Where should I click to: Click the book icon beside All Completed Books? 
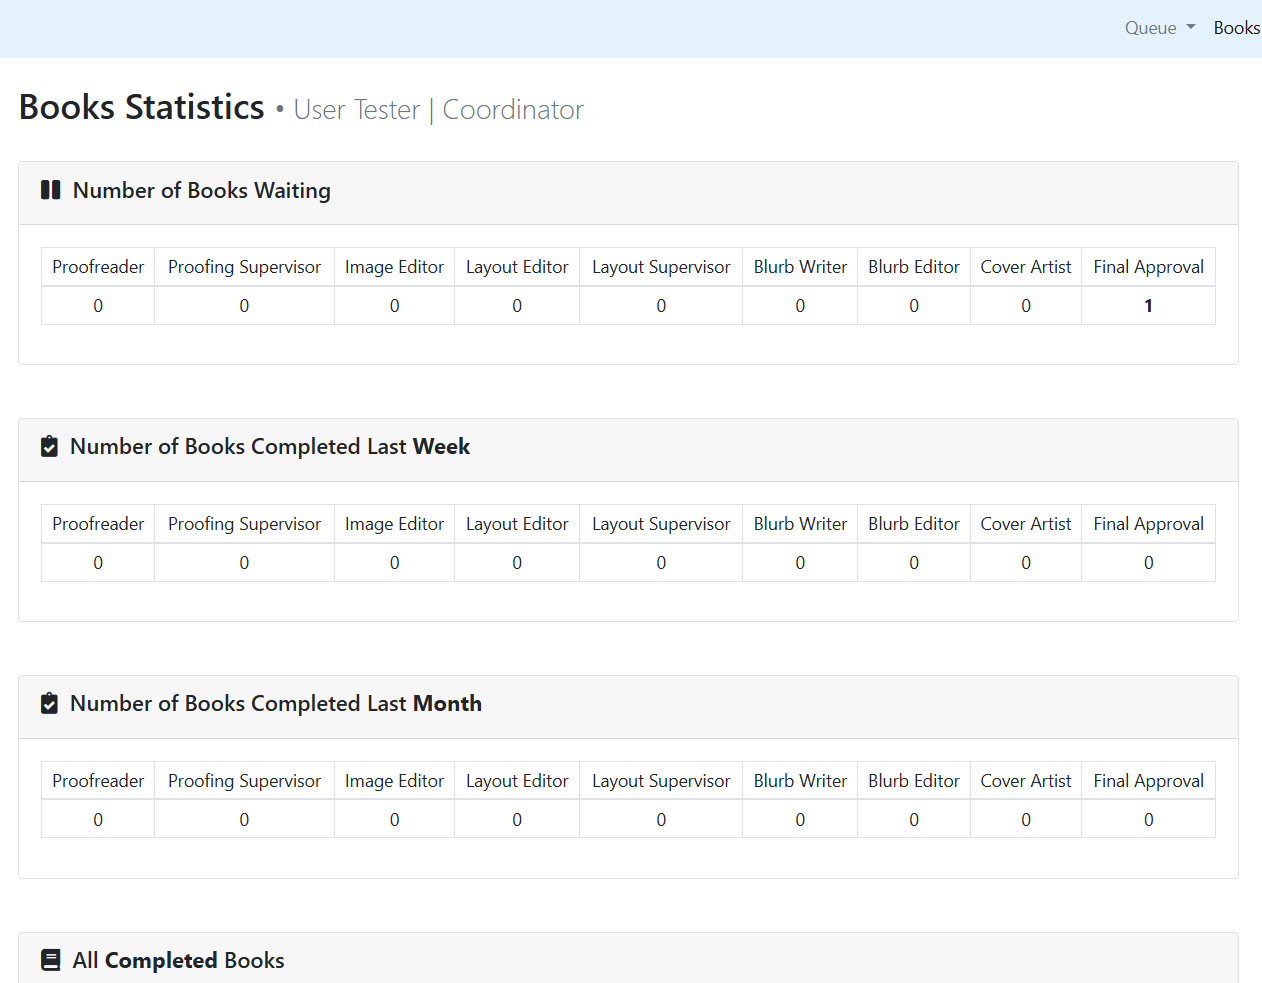[x=50, y=961]
